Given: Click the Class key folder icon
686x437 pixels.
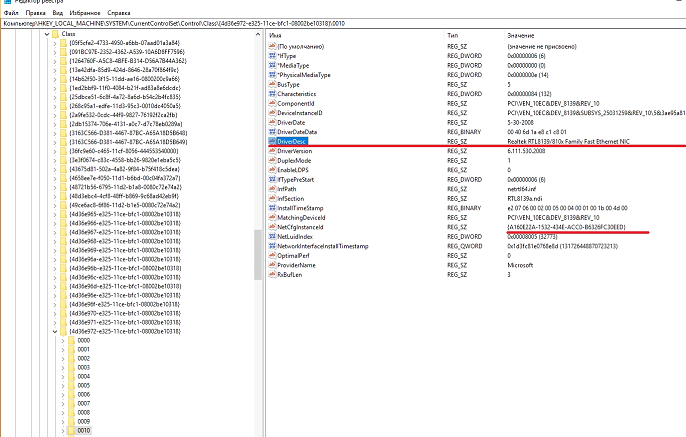Looking at the screenshot, I should pos(55,33).
